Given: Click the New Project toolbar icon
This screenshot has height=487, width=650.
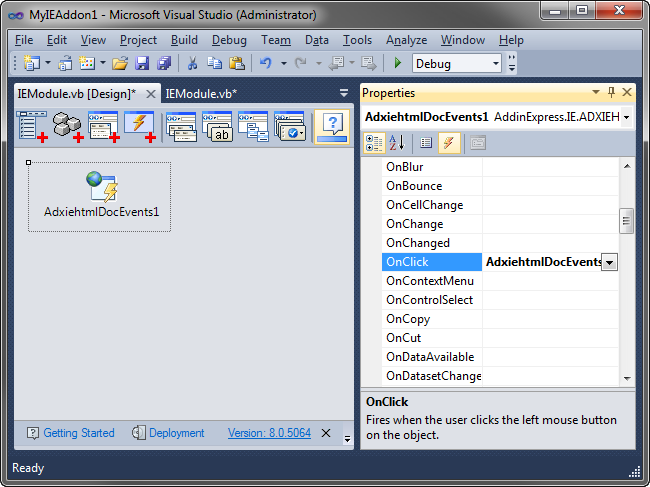Looking at the screenshot, I should pos(32,63).
